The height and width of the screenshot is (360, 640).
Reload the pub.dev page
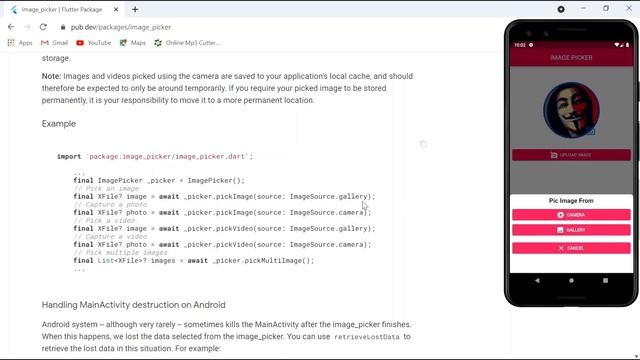(43, 27)
